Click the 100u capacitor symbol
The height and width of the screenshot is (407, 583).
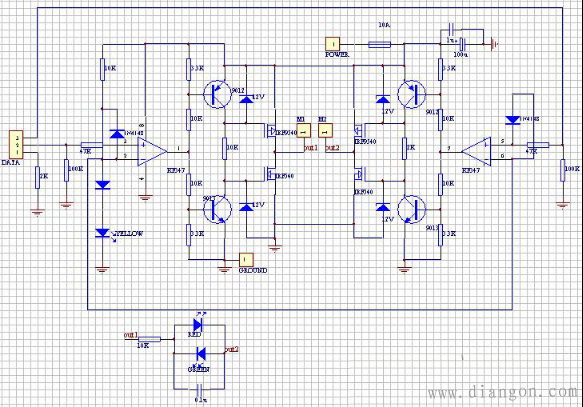click(x=463, y=44)
